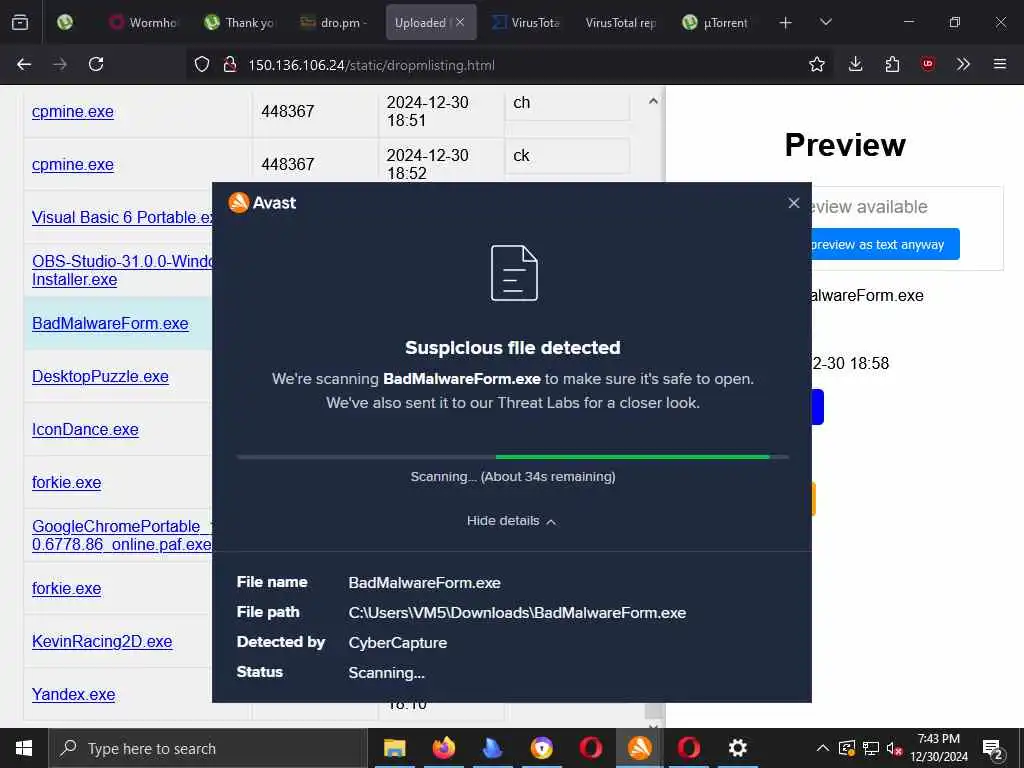Open Avast Secure Browser taskbar icon
Screen dimensions: 1024x768
[541, 748]
